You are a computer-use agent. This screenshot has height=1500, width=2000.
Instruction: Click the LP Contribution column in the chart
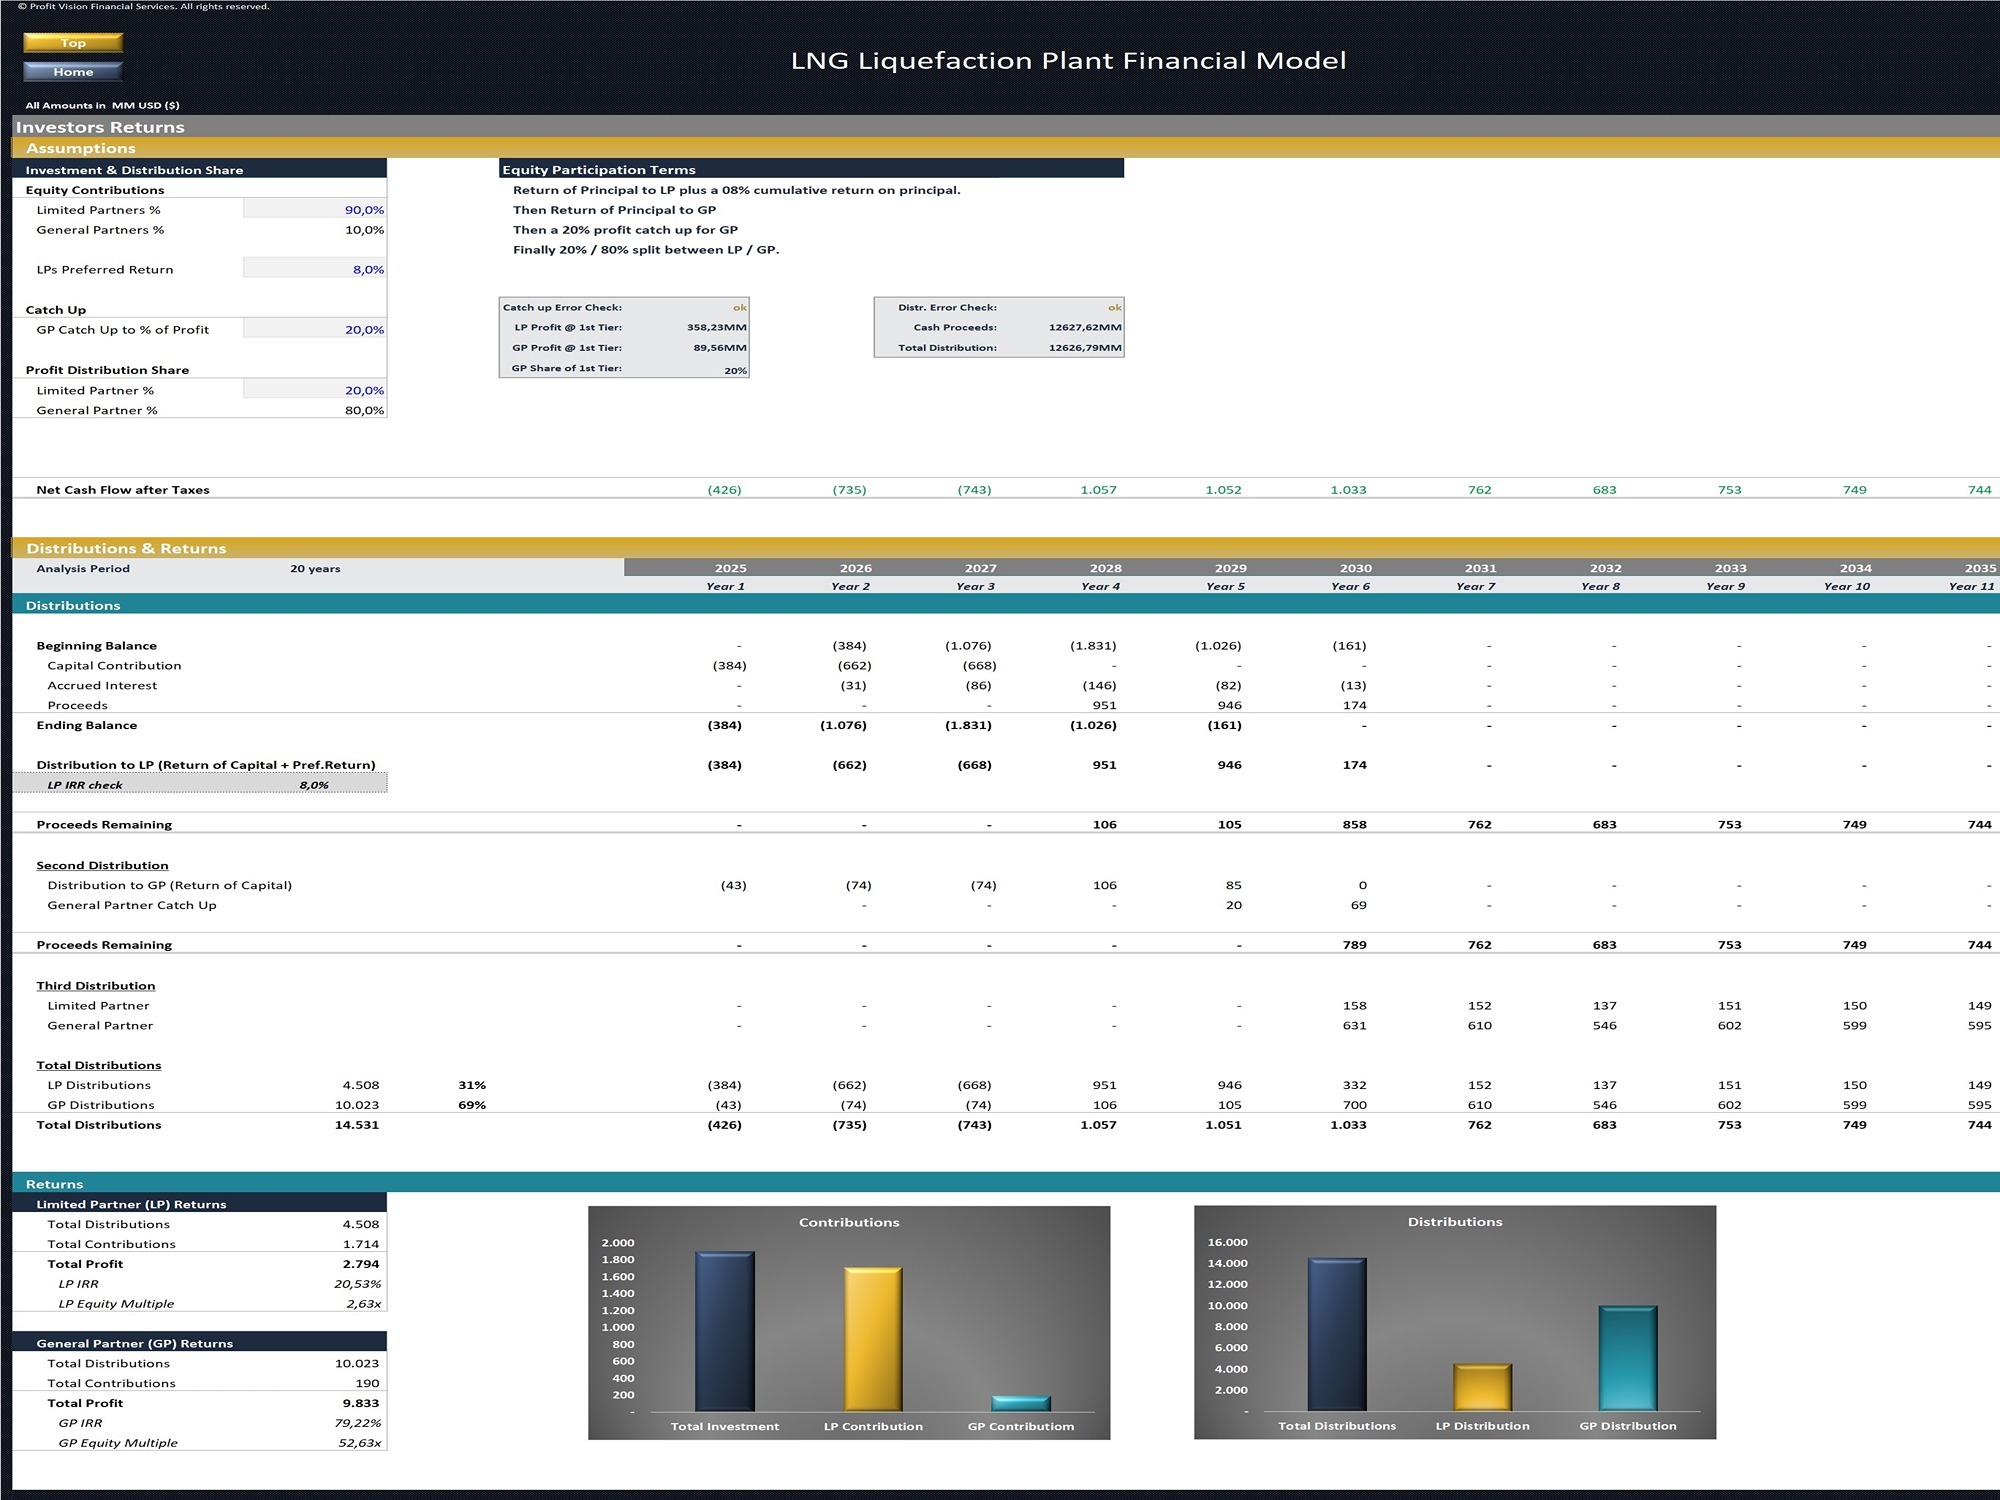873,1340
